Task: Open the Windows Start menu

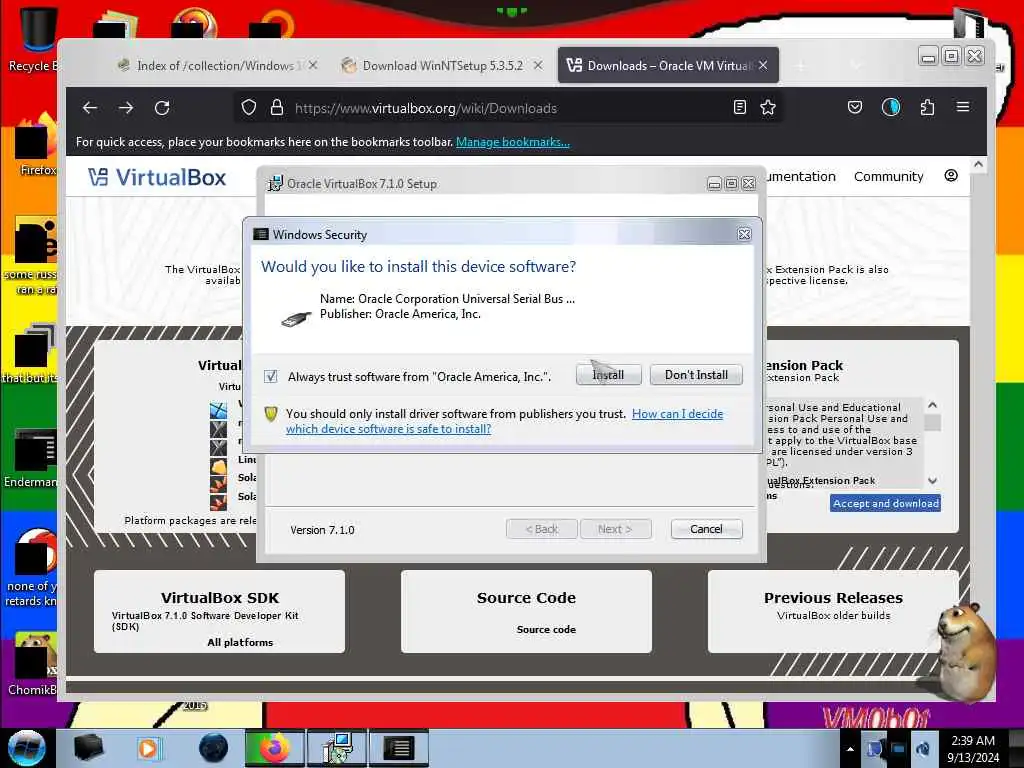Action: coord(27,748)
